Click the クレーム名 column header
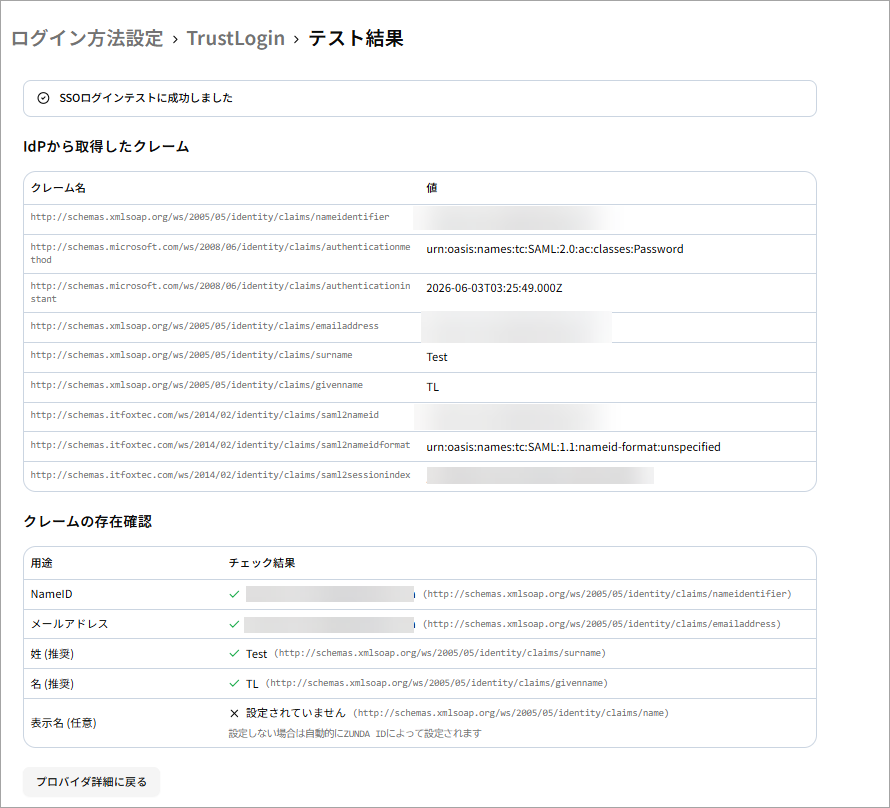This screenshot has width=890, height=808. tap(58, 188)
